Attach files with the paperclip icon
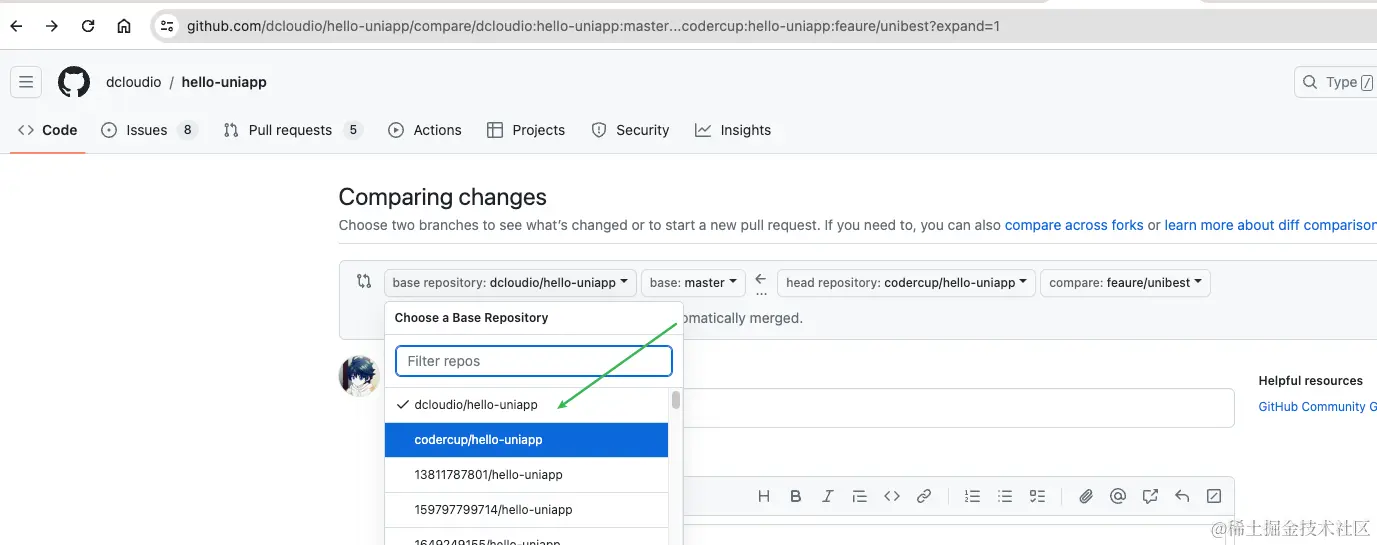This screenshot has width=1377, height=545. (1086, 496)
